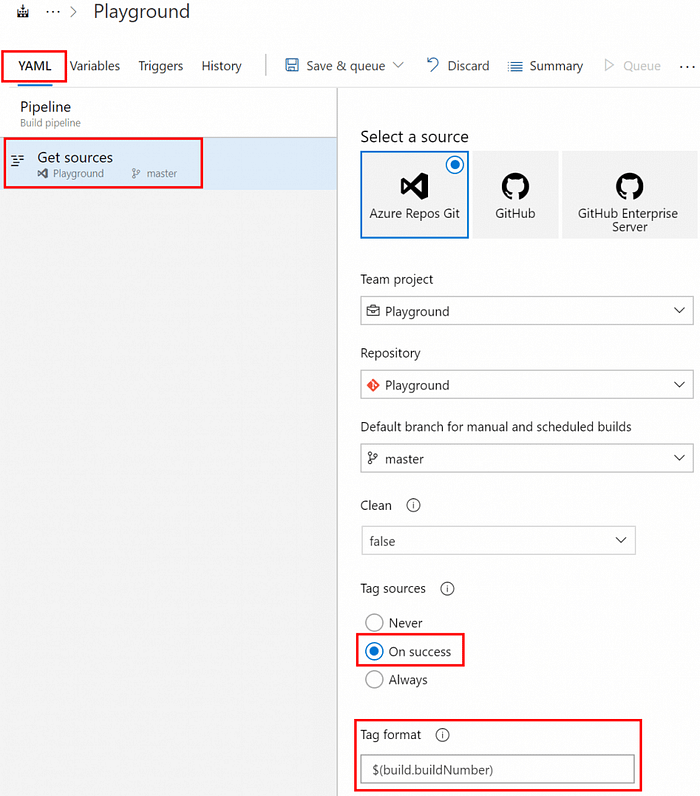Click the master branch icon in dropdown

pyautogui.click(x=373, y=458)
